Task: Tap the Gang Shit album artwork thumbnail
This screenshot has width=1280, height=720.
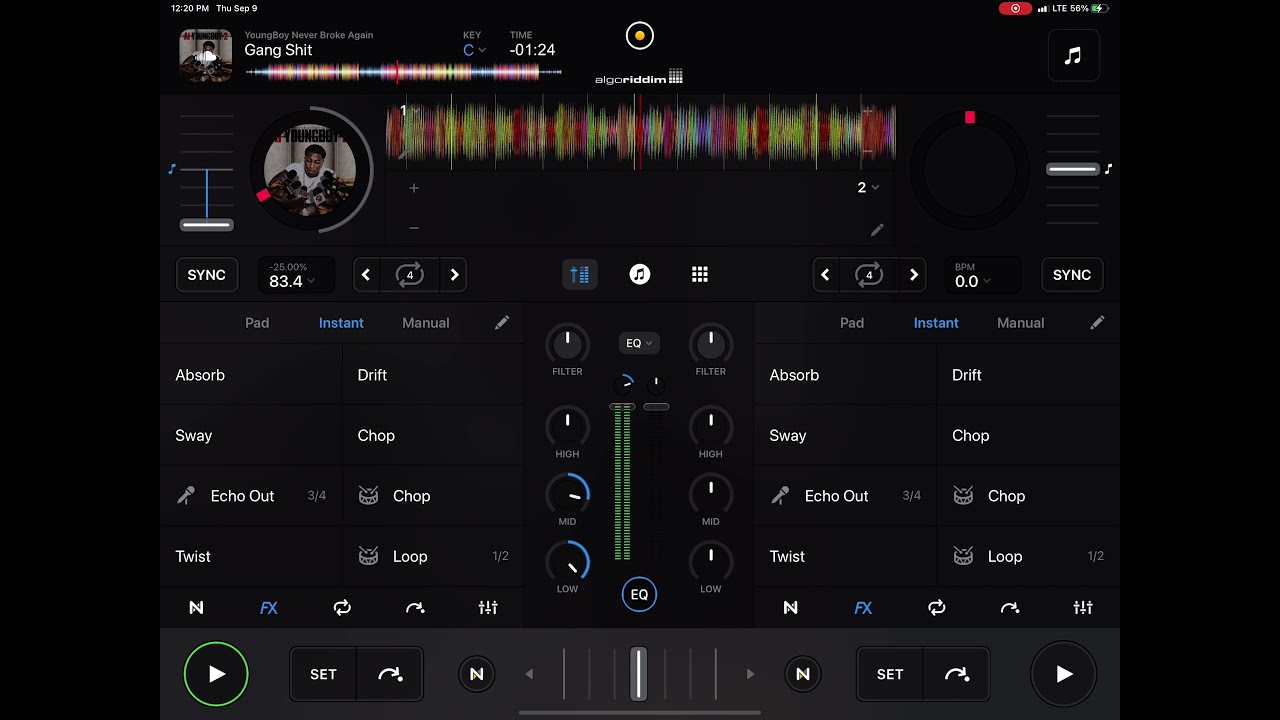Action: pos(206,55)
